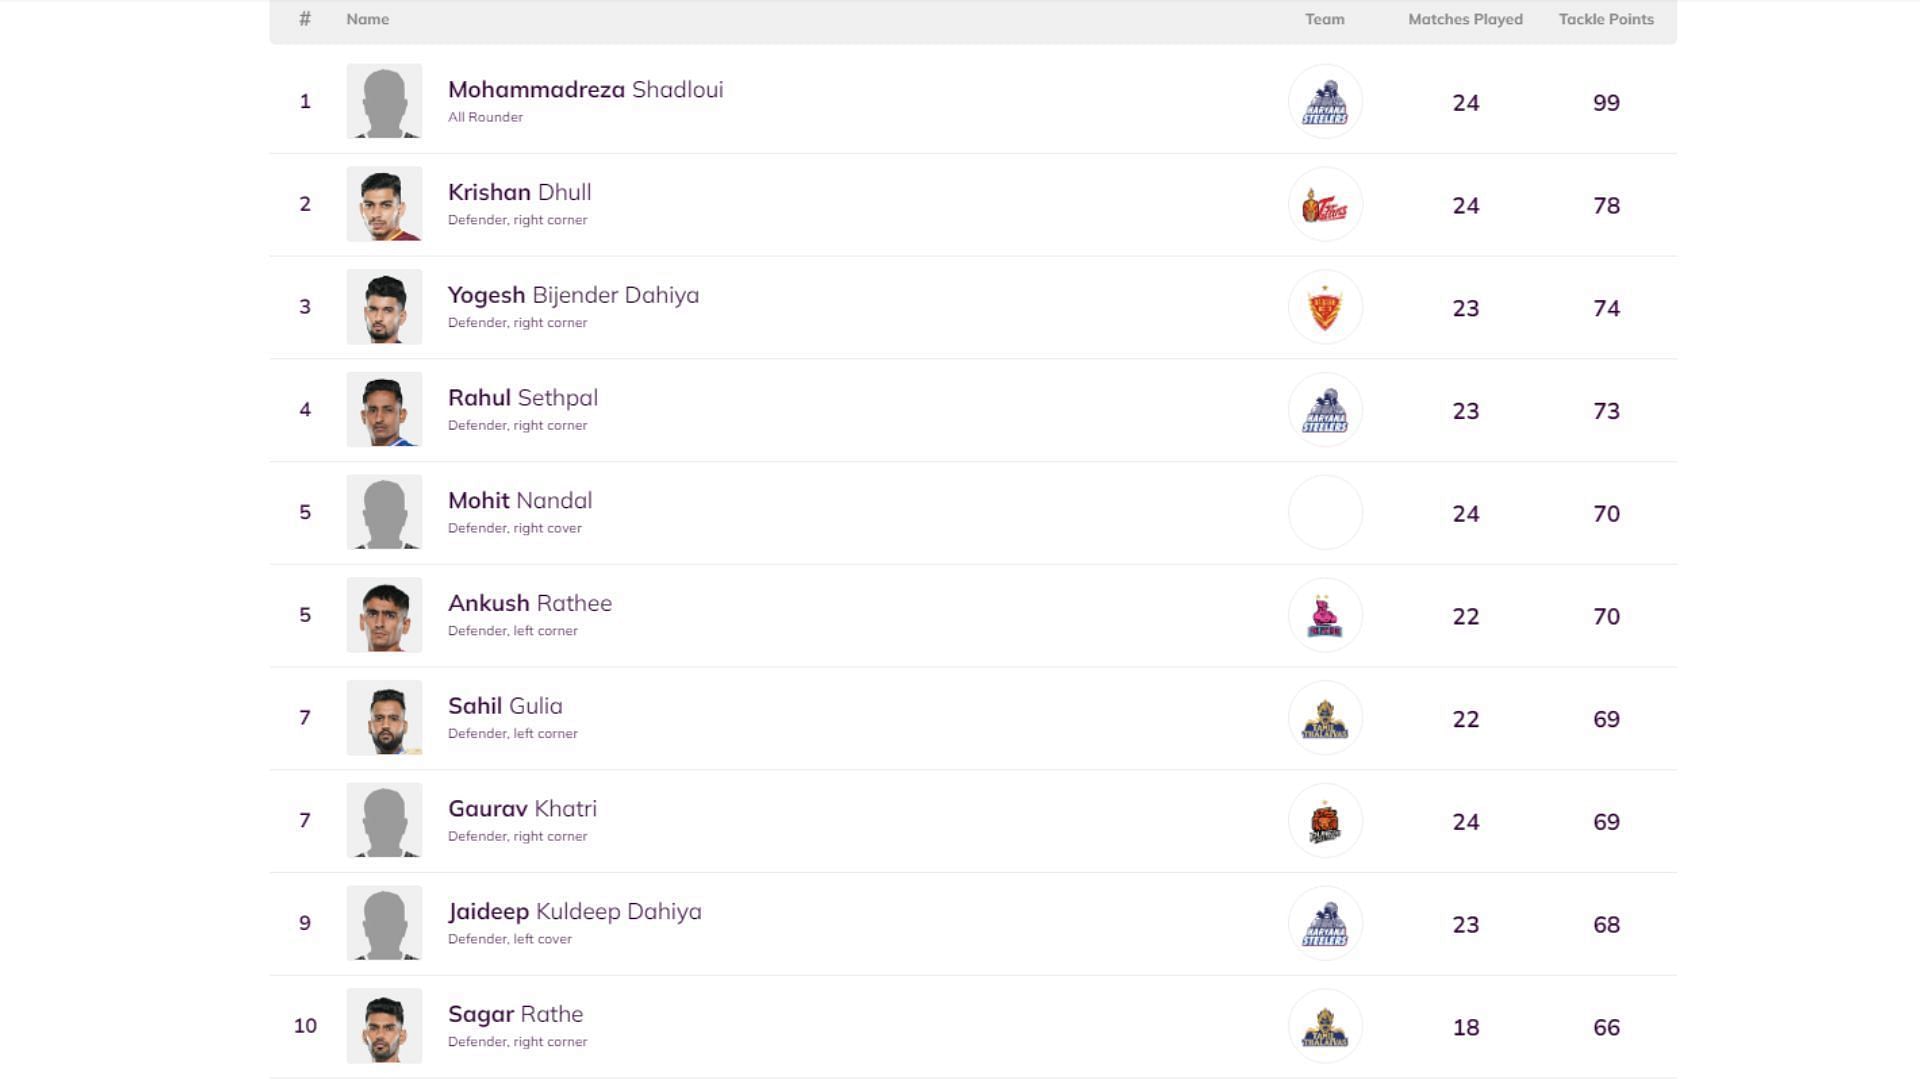Click Sahil Gulia's Tamil Thalaivas team logo
Viewport: 1920px width, 1080px height.
pyautogui.click(x=1325, y=719)
